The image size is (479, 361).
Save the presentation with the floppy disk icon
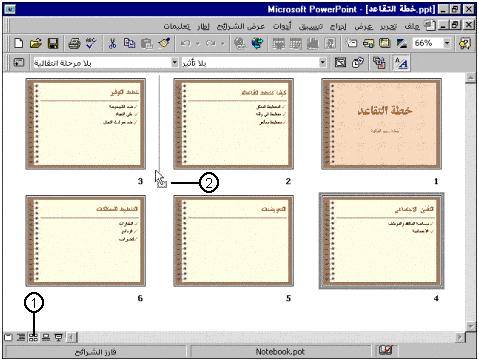[53, 43]
